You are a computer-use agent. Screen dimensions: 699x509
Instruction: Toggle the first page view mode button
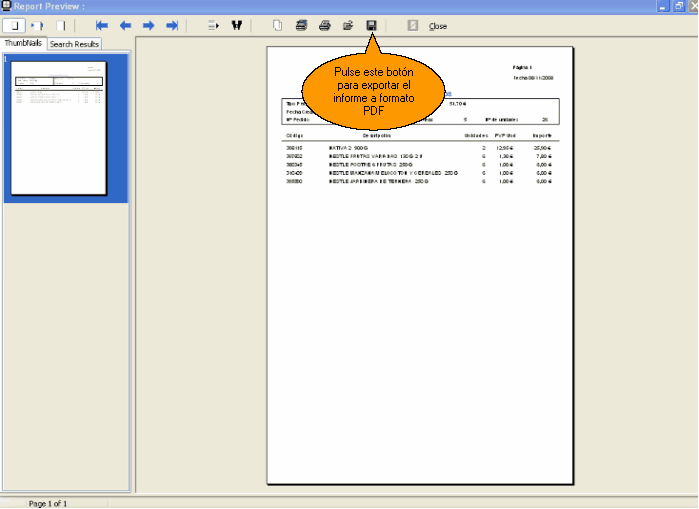pos(15,25)
